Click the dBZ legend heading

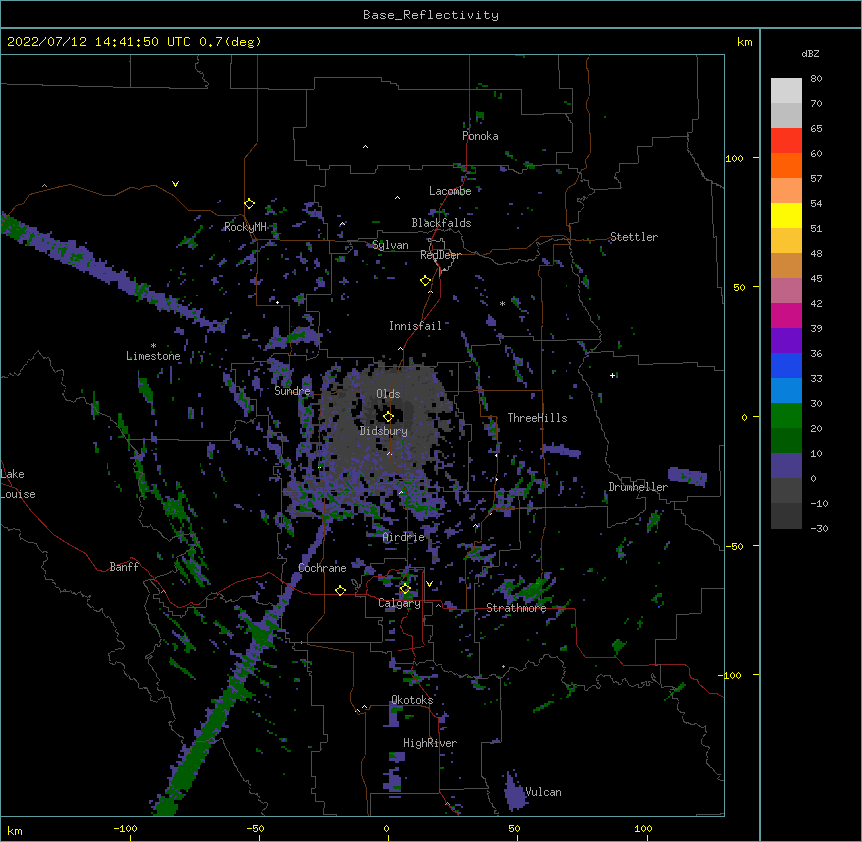click(x=810, y=54)
